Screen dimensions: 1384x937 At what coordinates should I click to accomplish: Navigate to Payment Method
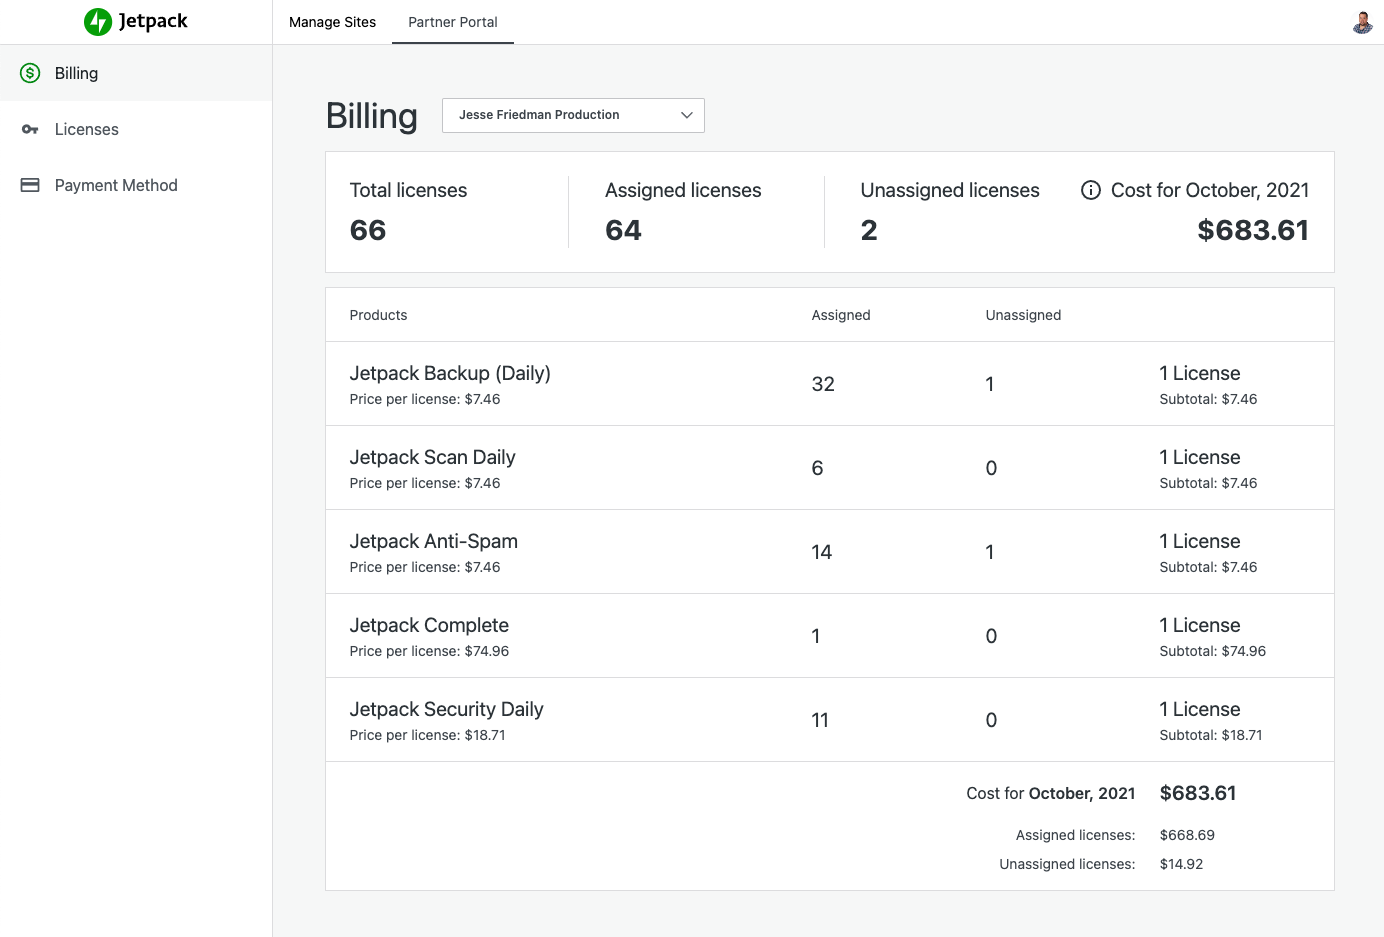click(x=116, y=185)
